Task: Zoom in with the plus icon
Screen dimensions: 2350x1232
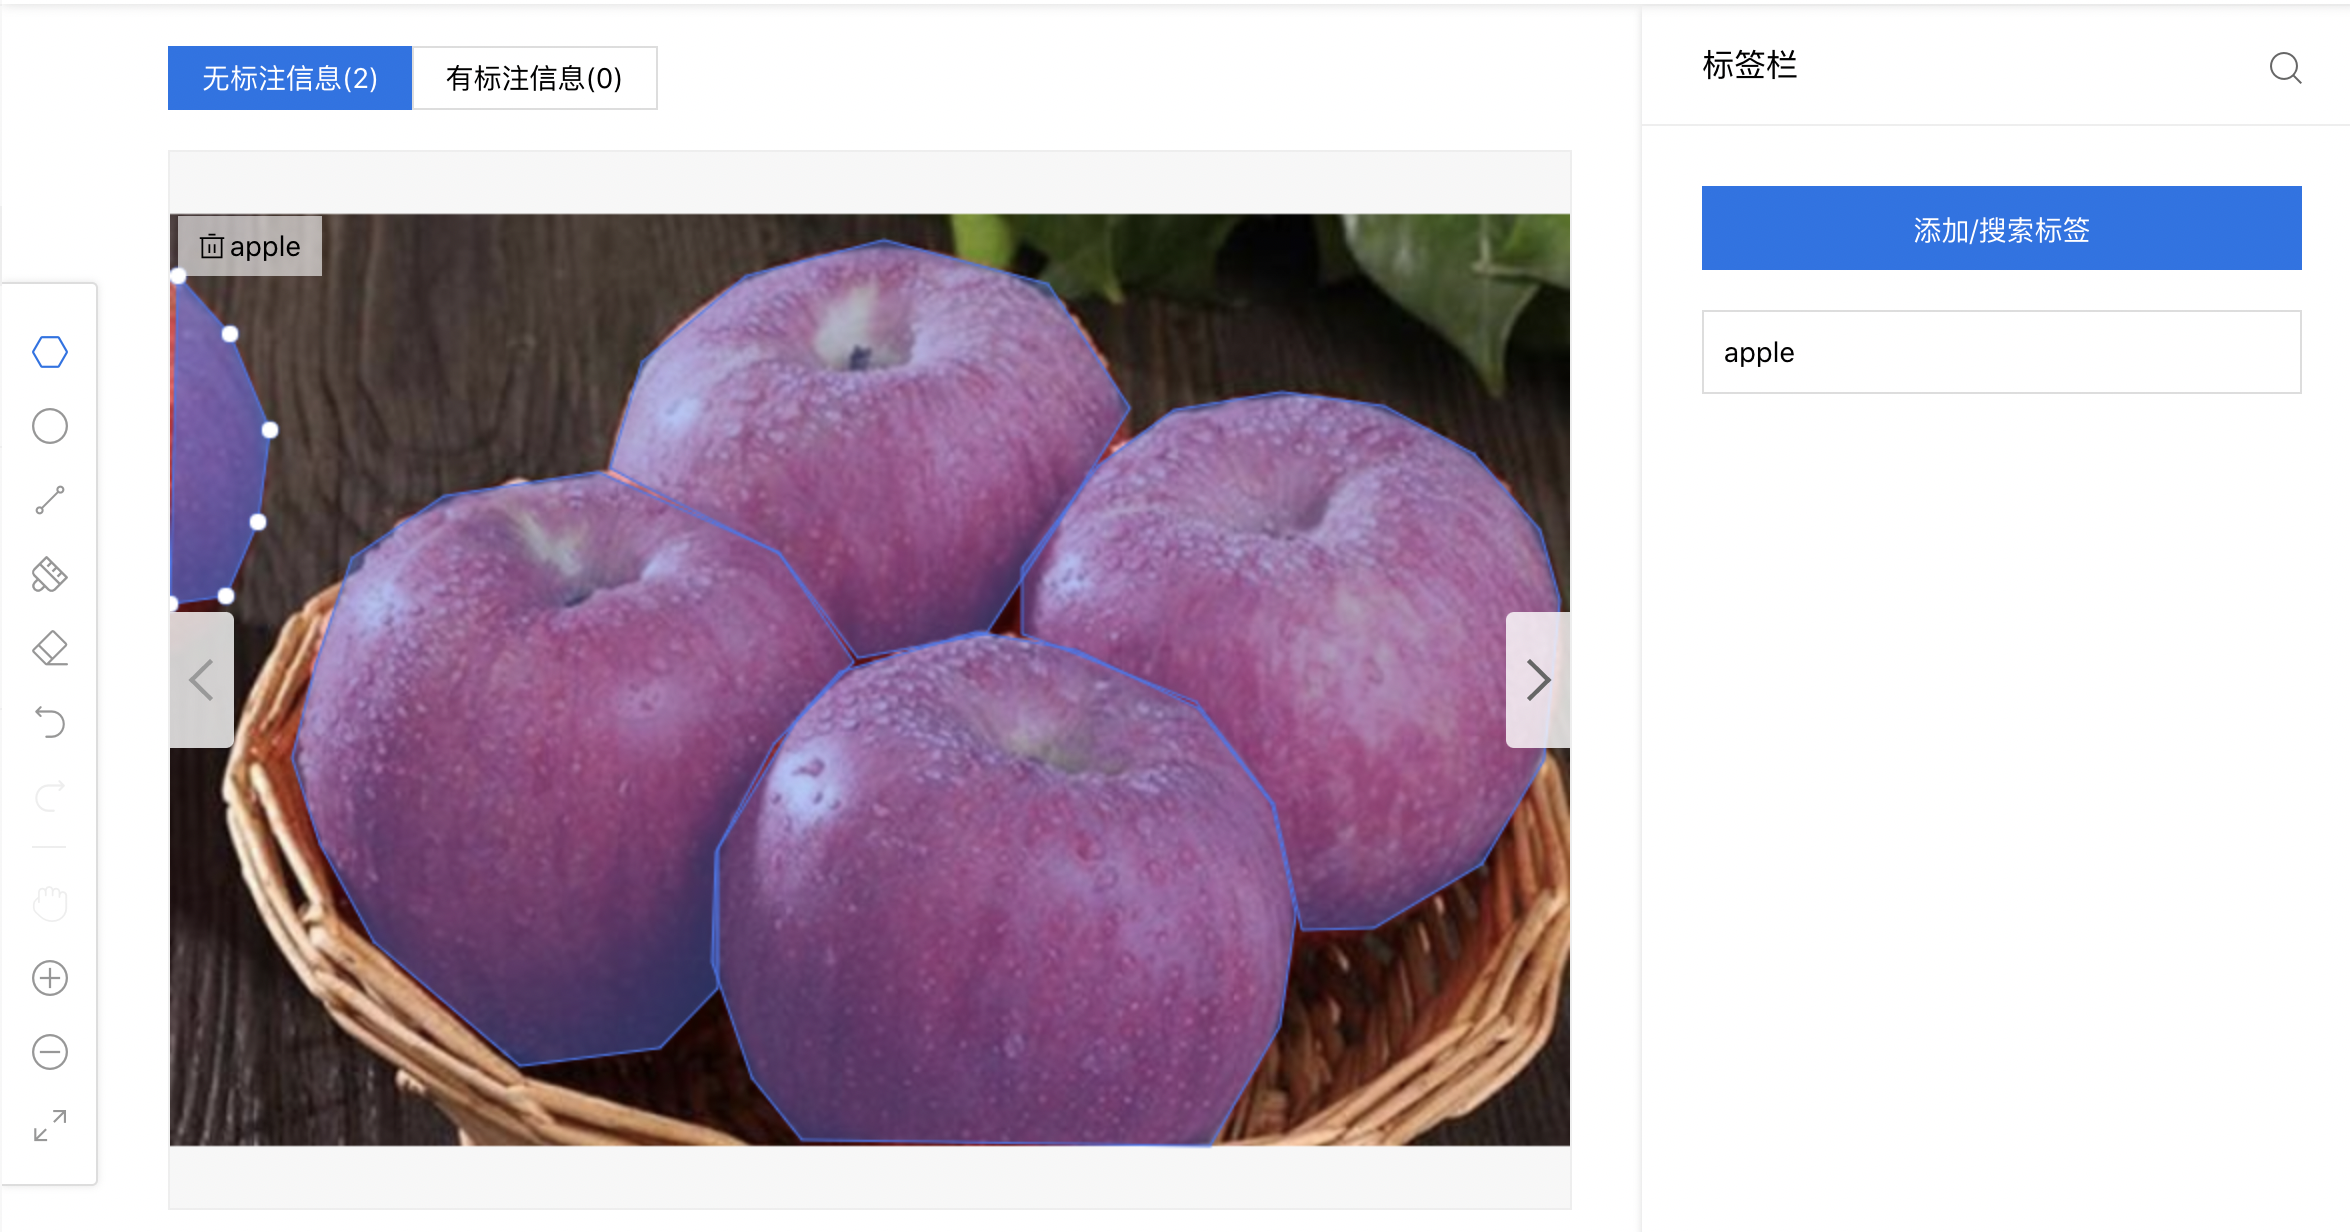Action: point(50,978)
